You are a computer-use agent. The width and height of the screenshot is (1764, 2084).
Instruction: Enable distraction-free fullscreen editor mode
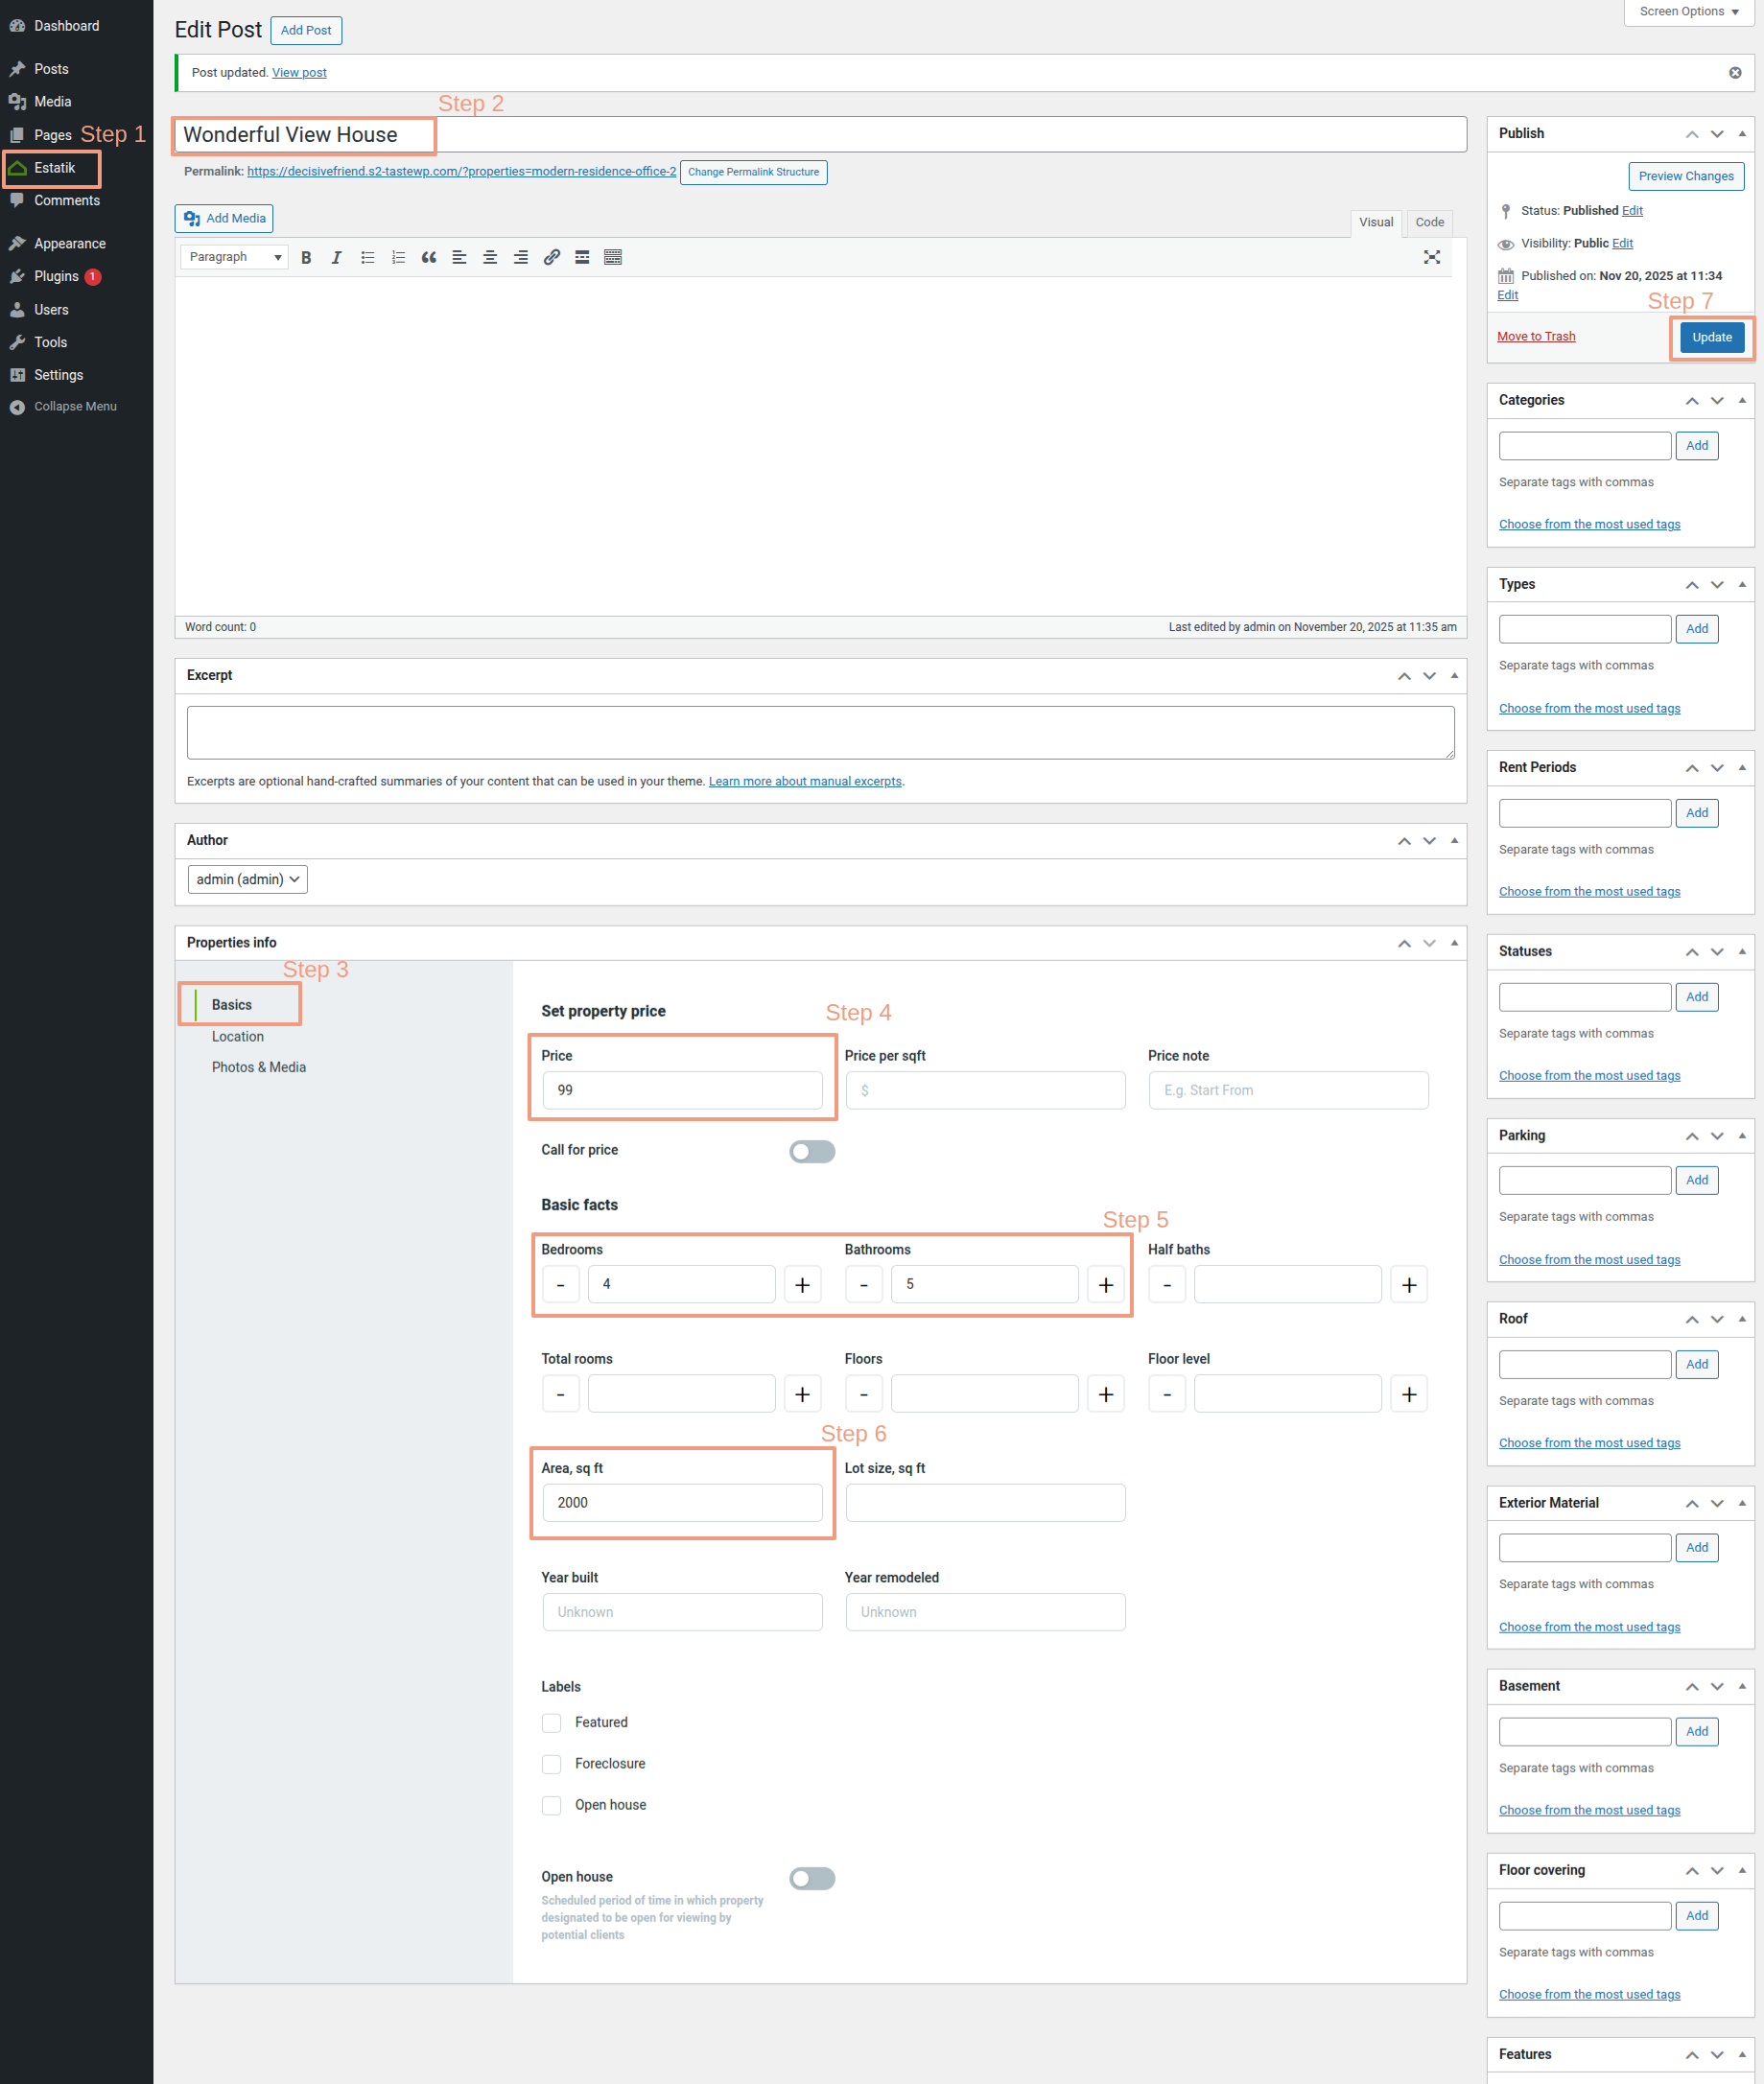(1431, 257)
